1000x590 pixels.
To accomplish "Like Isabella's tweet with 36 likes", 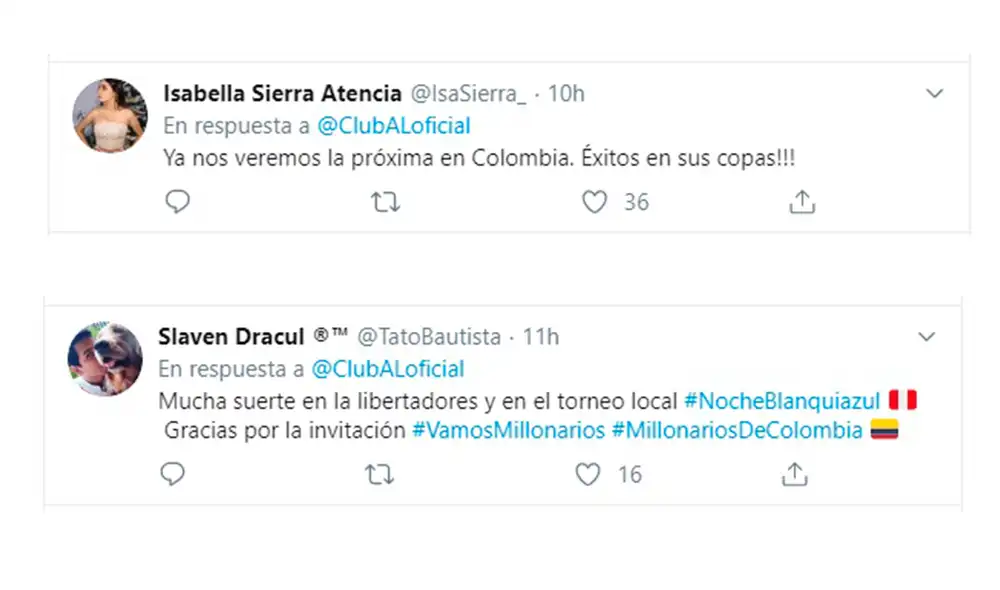I will 594,201.
